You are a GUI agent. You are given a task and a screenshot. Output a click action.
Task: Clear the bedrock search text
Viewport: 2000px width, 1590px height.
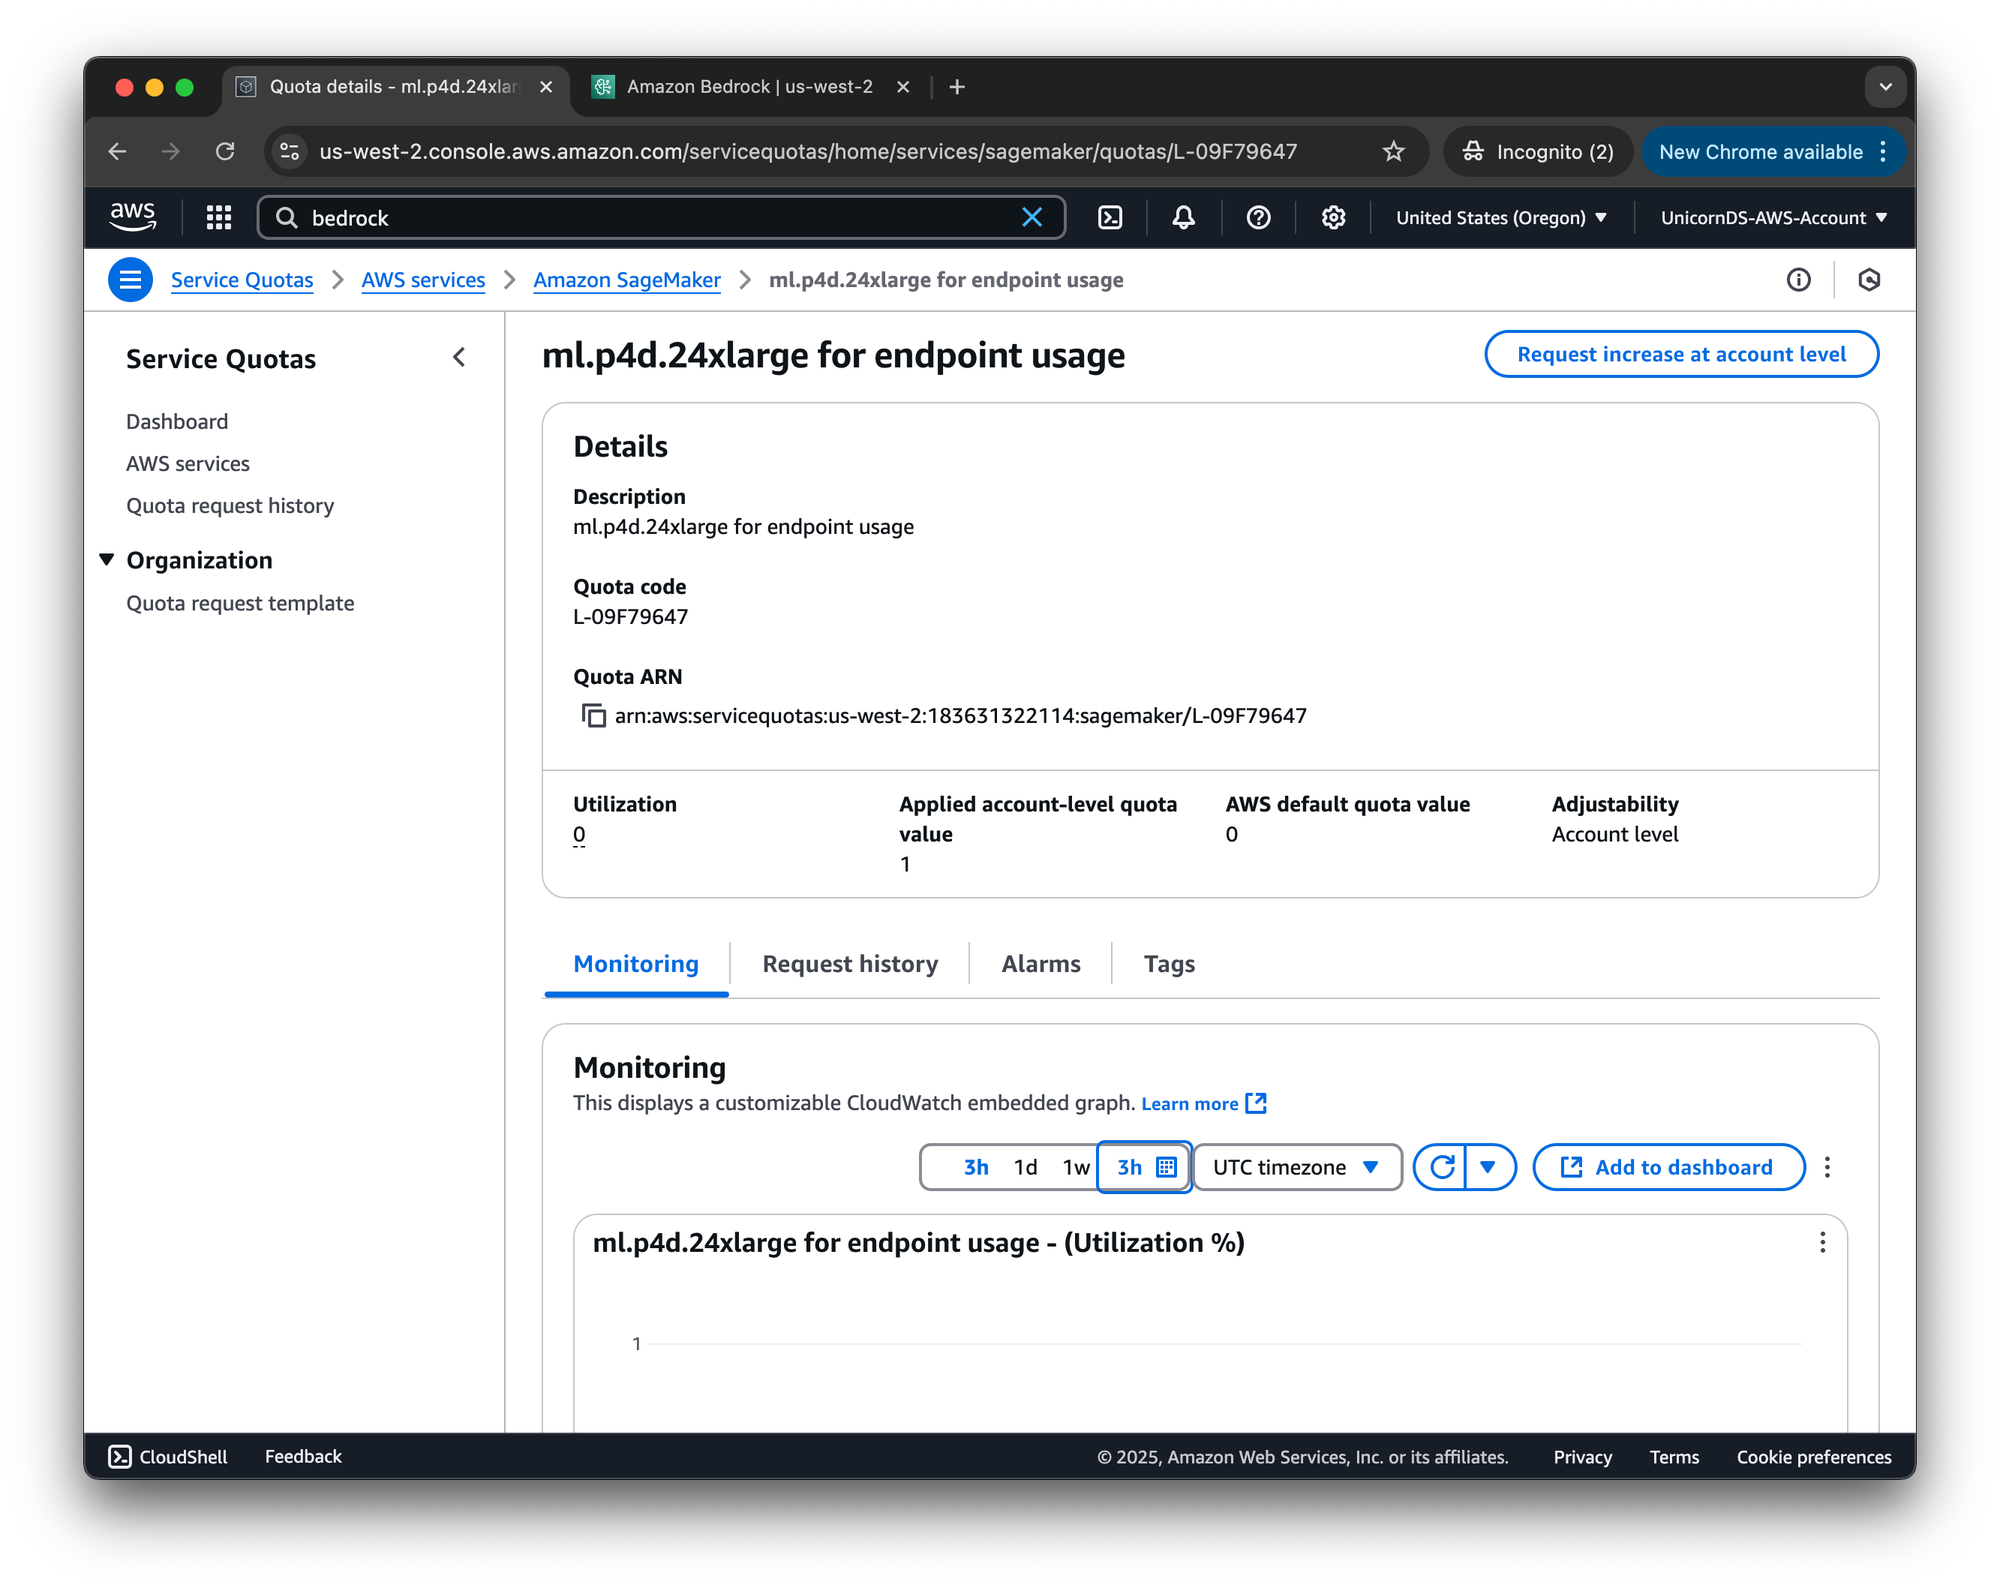point(1032,218)
